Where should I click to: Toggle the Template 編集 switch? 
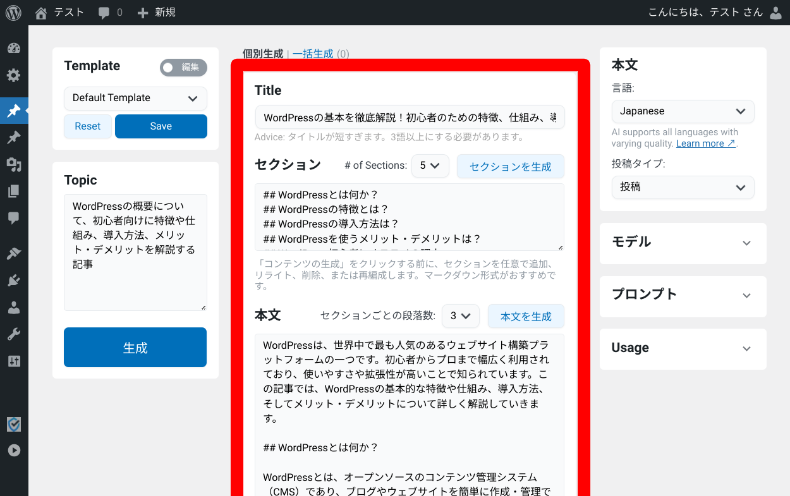coord(183,68)
